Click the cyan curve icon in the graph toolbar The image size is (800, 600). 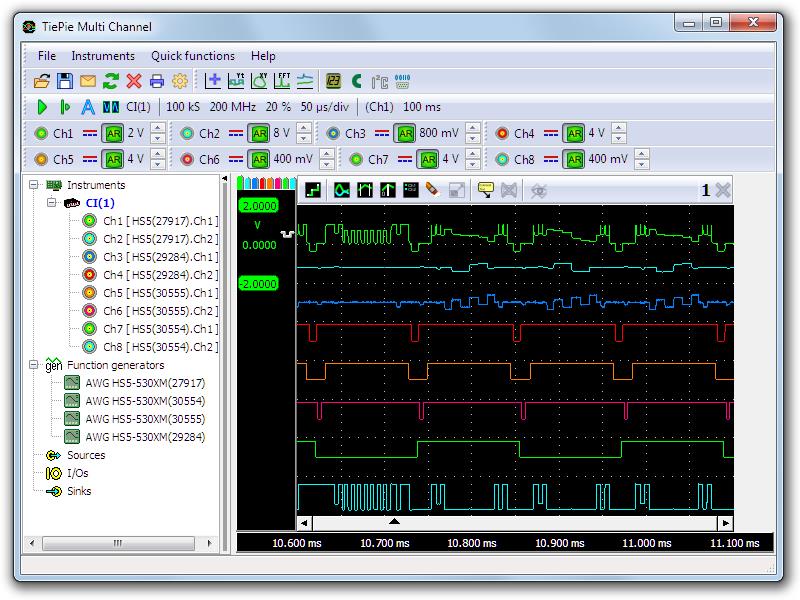click(341, 191)
